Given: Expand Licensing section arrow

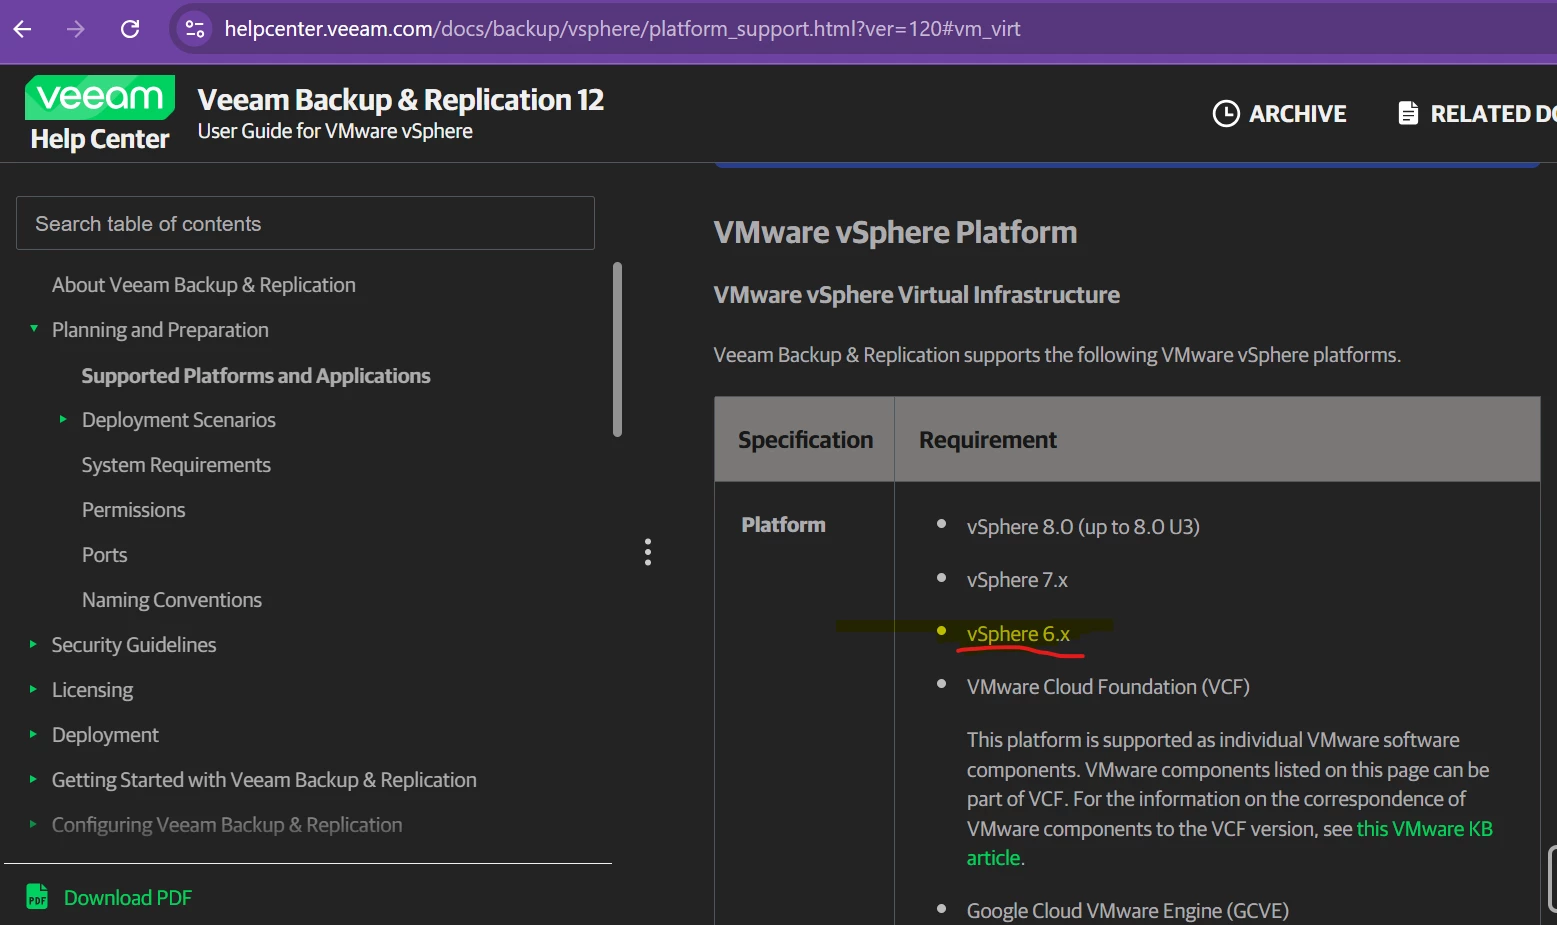Looking at the screenshot, I should click(33, 689).
